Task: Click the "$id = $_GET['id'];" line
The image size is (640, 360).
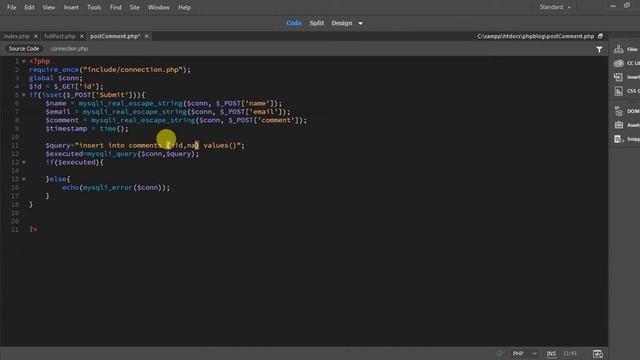Action: [x=66, y=87]
